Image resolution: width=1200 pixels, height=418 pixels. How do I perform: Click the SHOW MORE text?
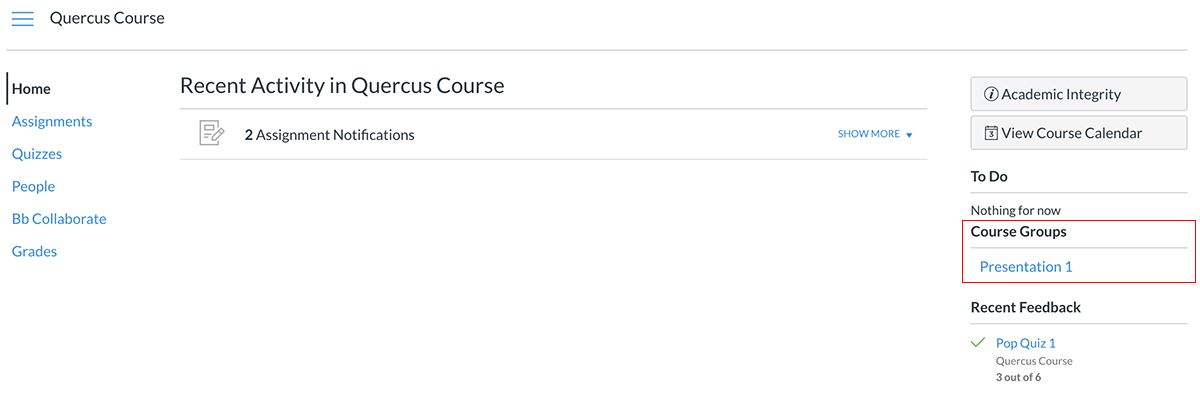(869, 134)
